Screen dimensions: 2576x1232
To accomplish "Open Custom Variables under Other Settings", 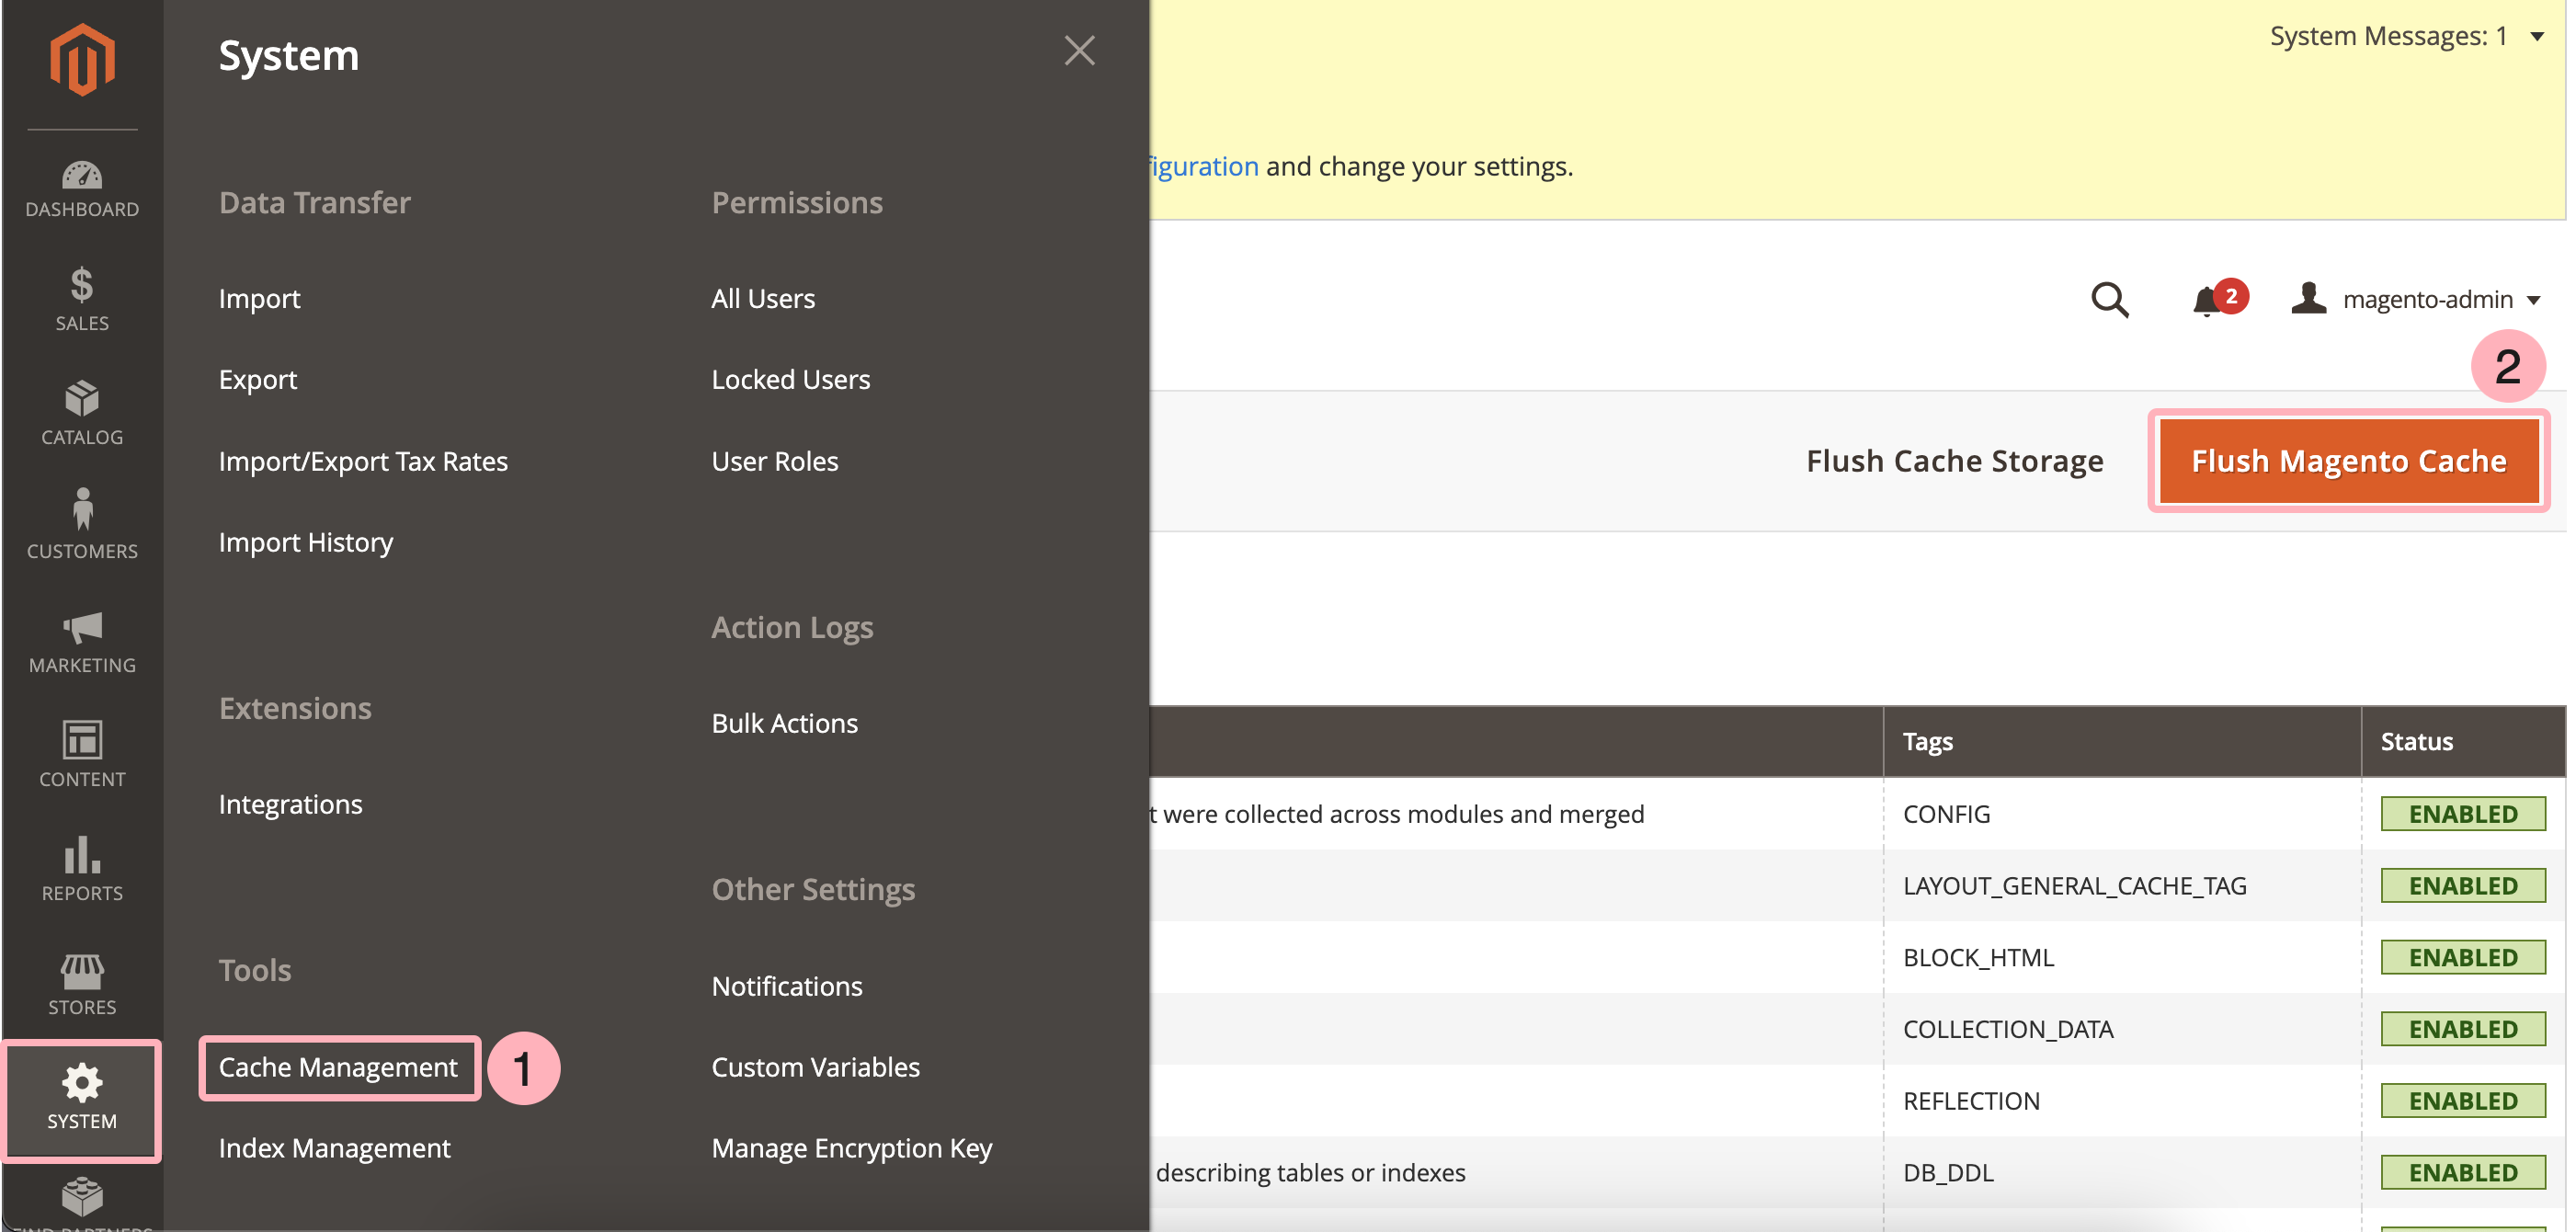I will (x=815, y=1067).
